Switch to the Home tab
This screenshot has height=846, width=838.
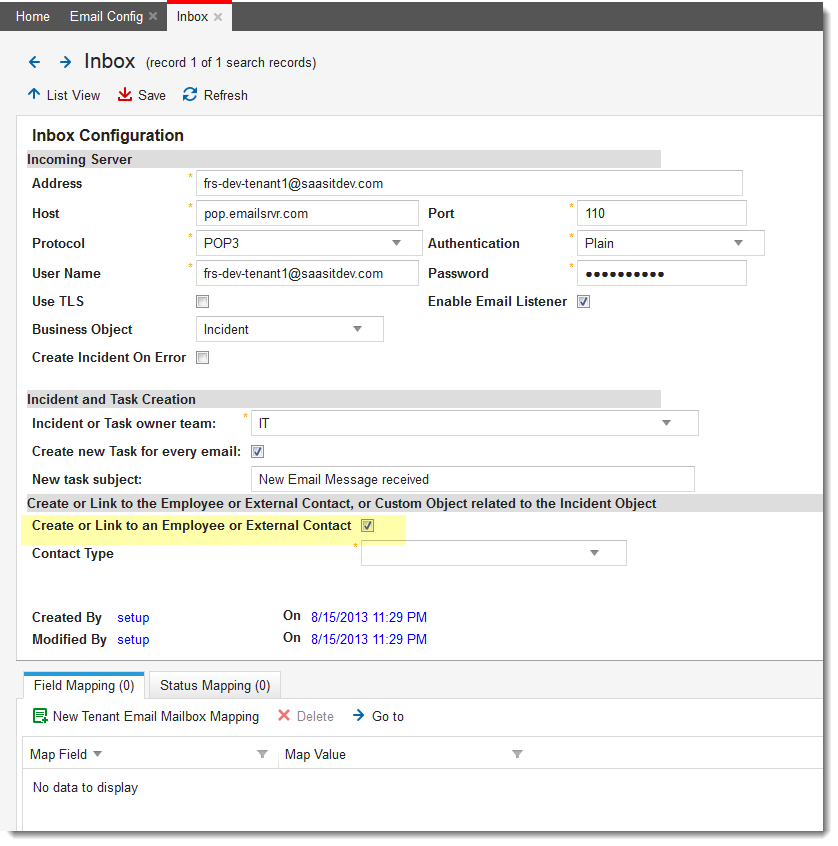pyautogui.click(x=33, y=16)
